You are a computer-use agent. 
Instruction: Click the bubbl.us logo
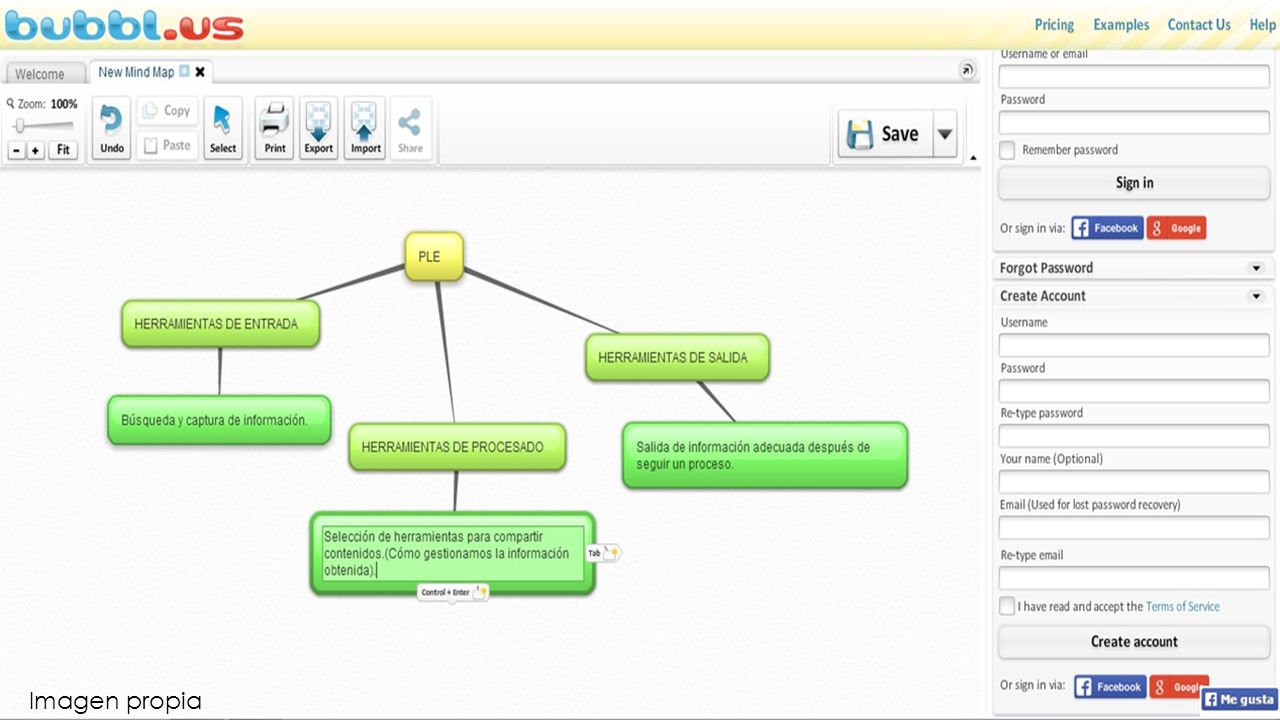coord(125,25)
